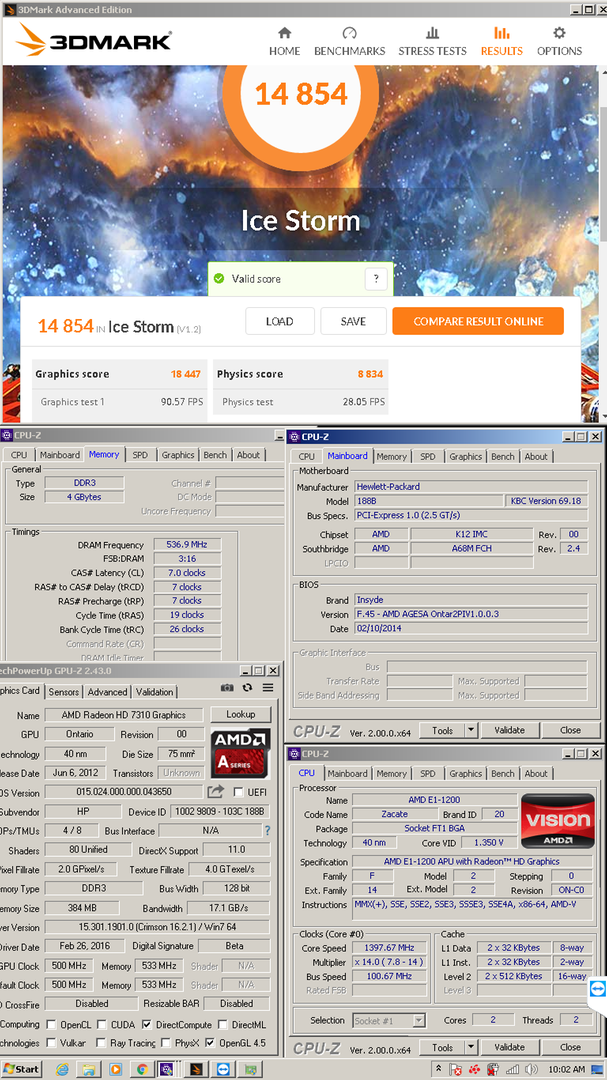
Task: Click the GPU-Z Lookup button
Action: 240,714
